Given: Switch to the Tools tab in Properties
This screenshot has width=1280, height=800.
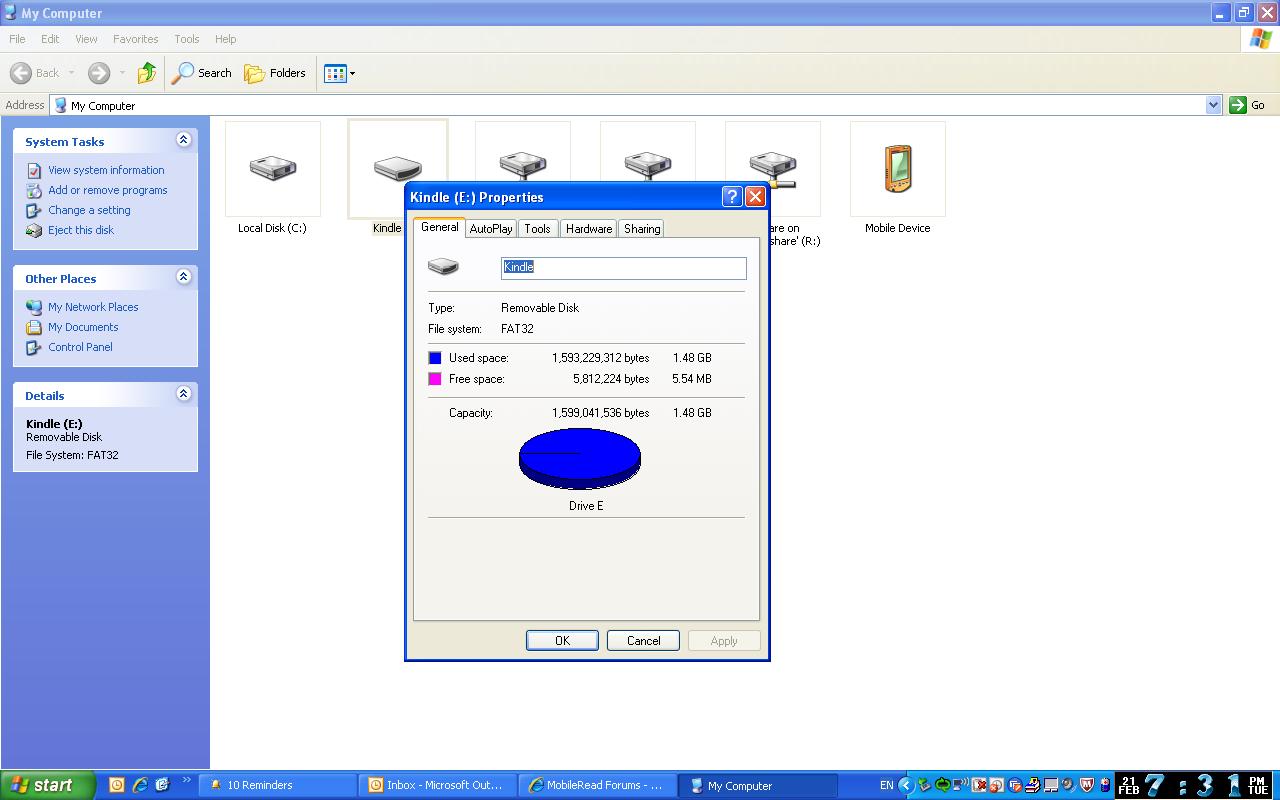Looking at the screenshot, I should tap(537, 229).
